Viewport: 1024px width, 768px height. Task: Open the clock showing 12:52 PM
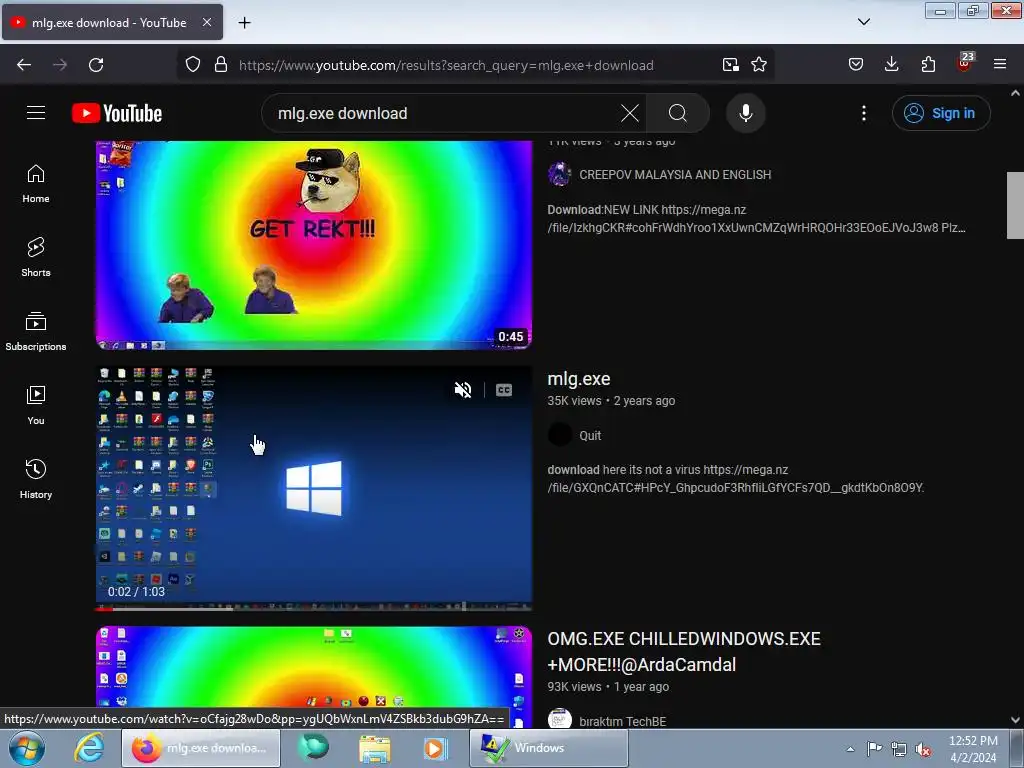click(x=973, y=749)
